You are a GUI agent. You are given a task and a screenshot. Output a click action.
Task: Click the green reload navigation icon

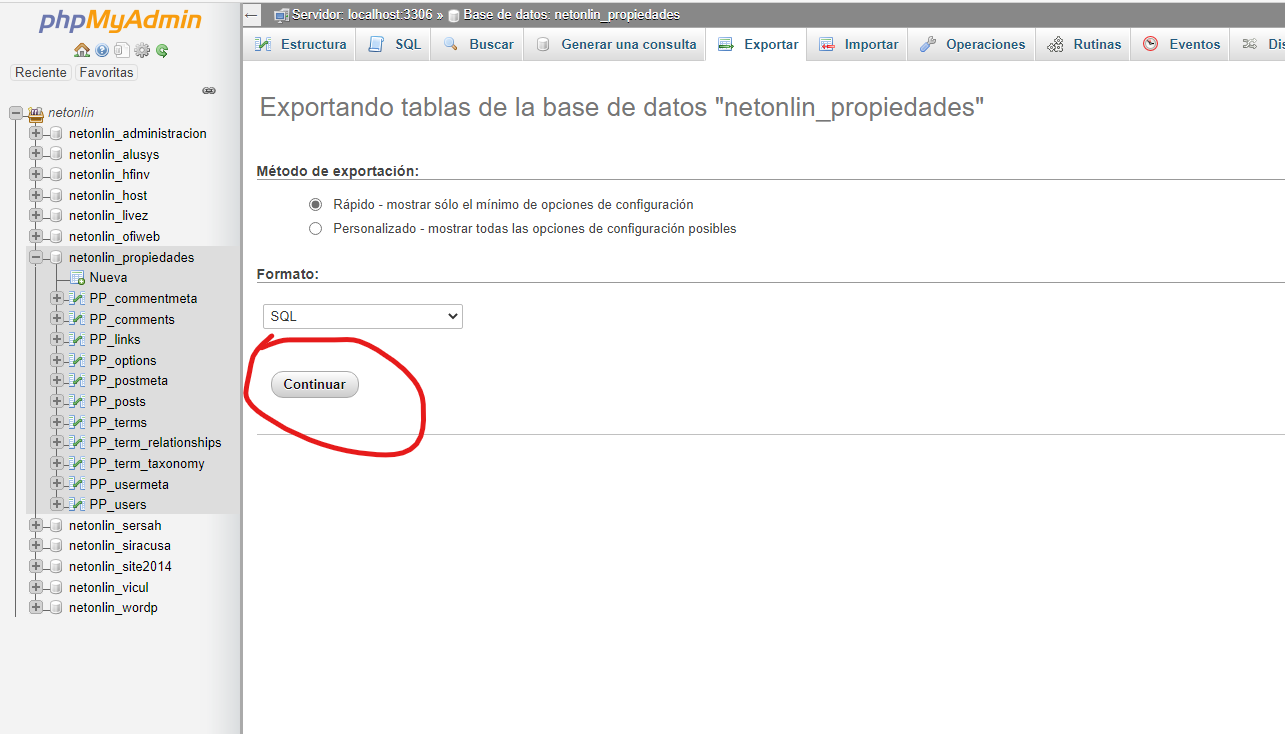coord(162,50)
